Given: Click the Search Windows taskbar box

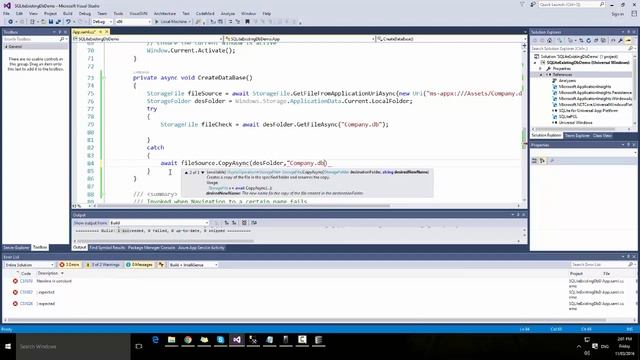Looking at the screenshot, I should coord(73,347).
